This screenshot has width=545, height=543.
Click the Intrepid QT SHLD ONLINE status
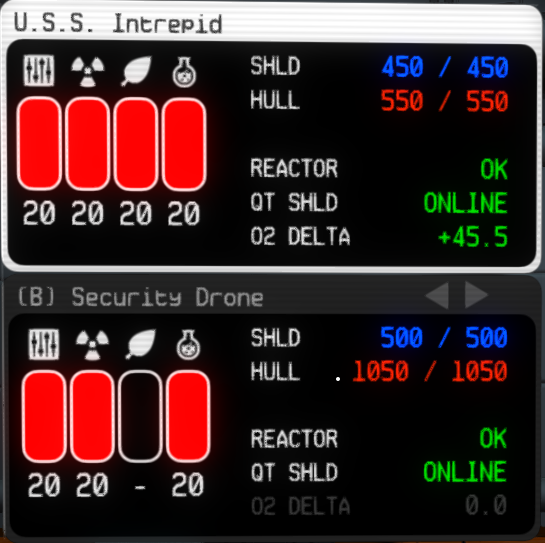pos(465,203)
